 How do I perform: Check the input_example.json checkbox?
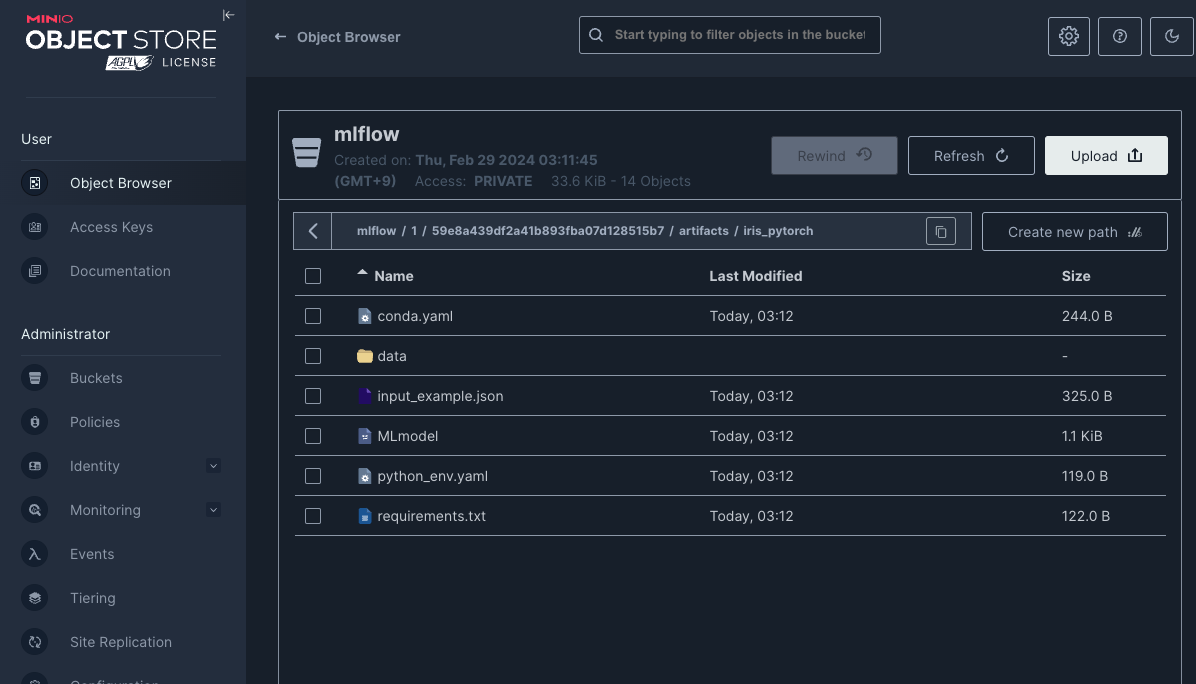pyautogui.click(x=313, y=396)
